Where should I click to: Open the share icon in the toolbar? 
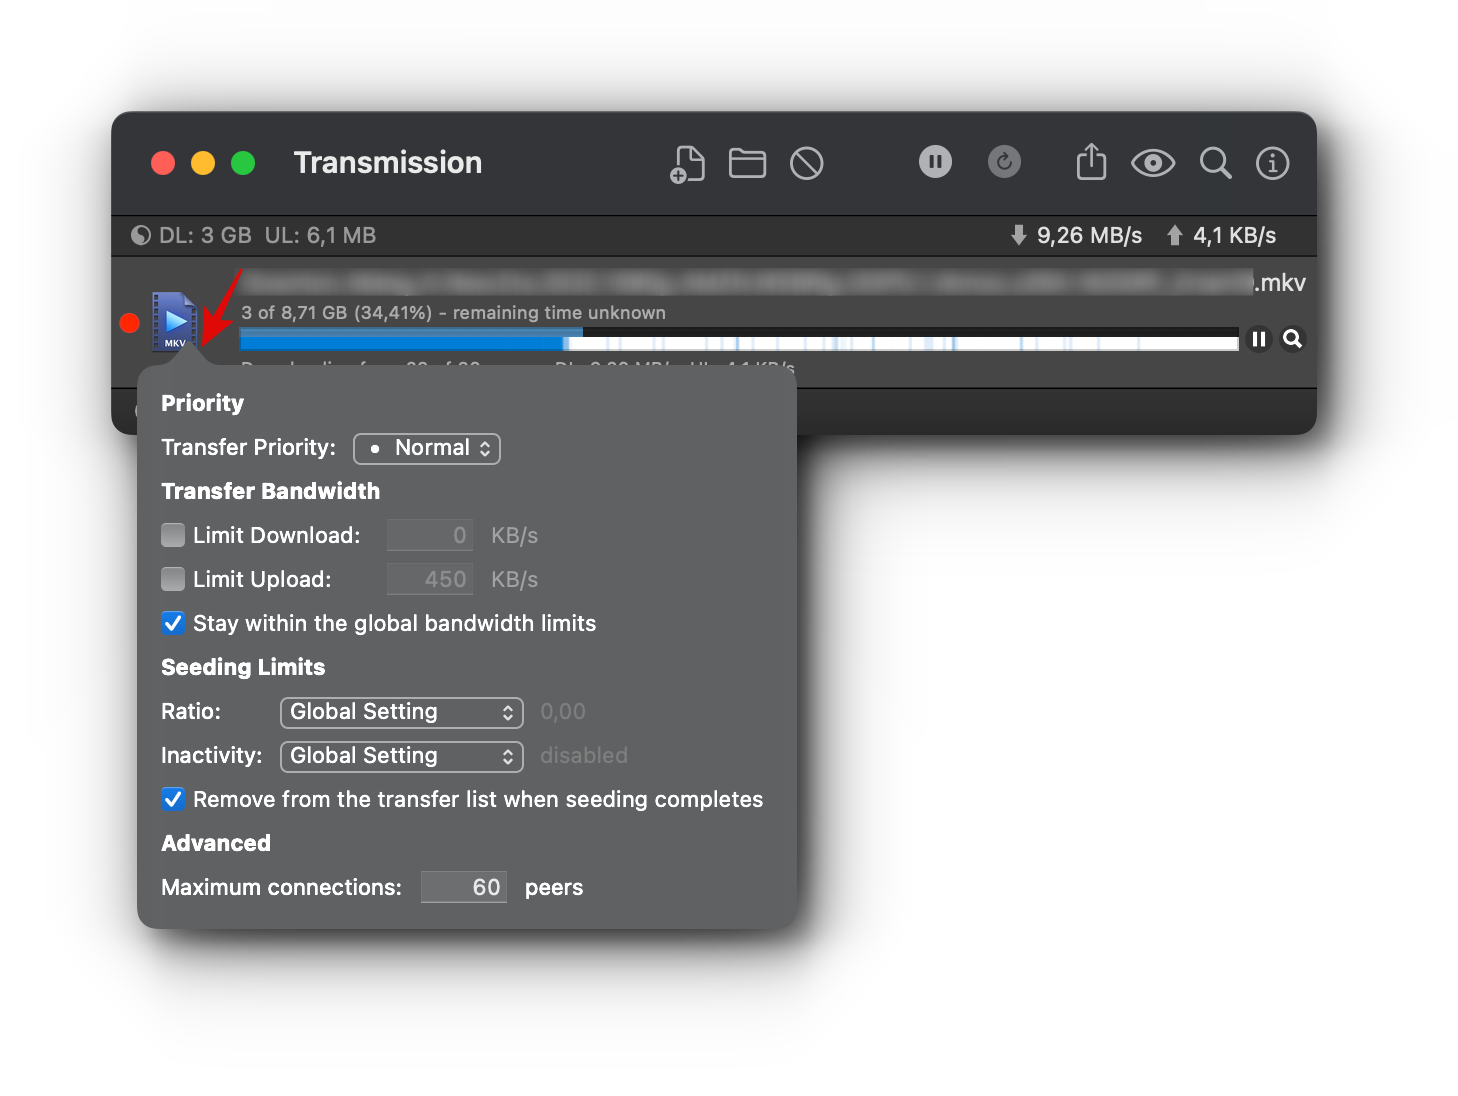[x=1091, y=162]
